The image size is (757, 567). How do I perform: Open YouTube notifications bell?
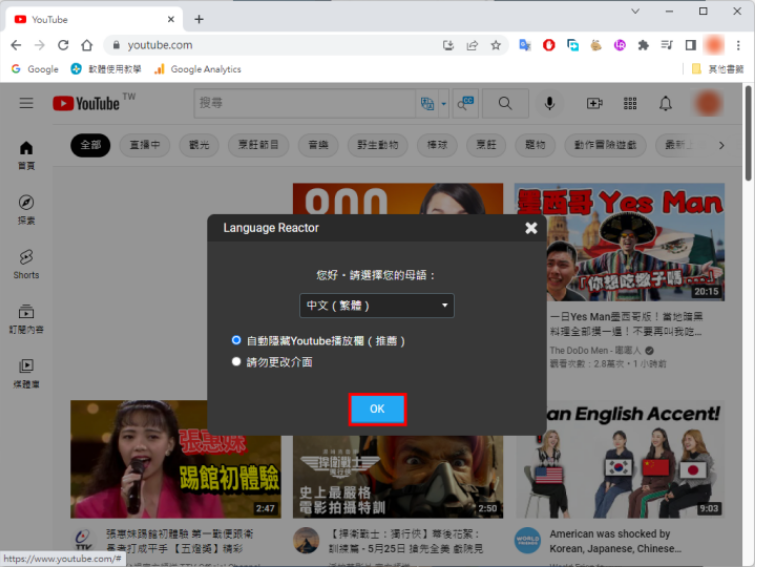(666, 103)
